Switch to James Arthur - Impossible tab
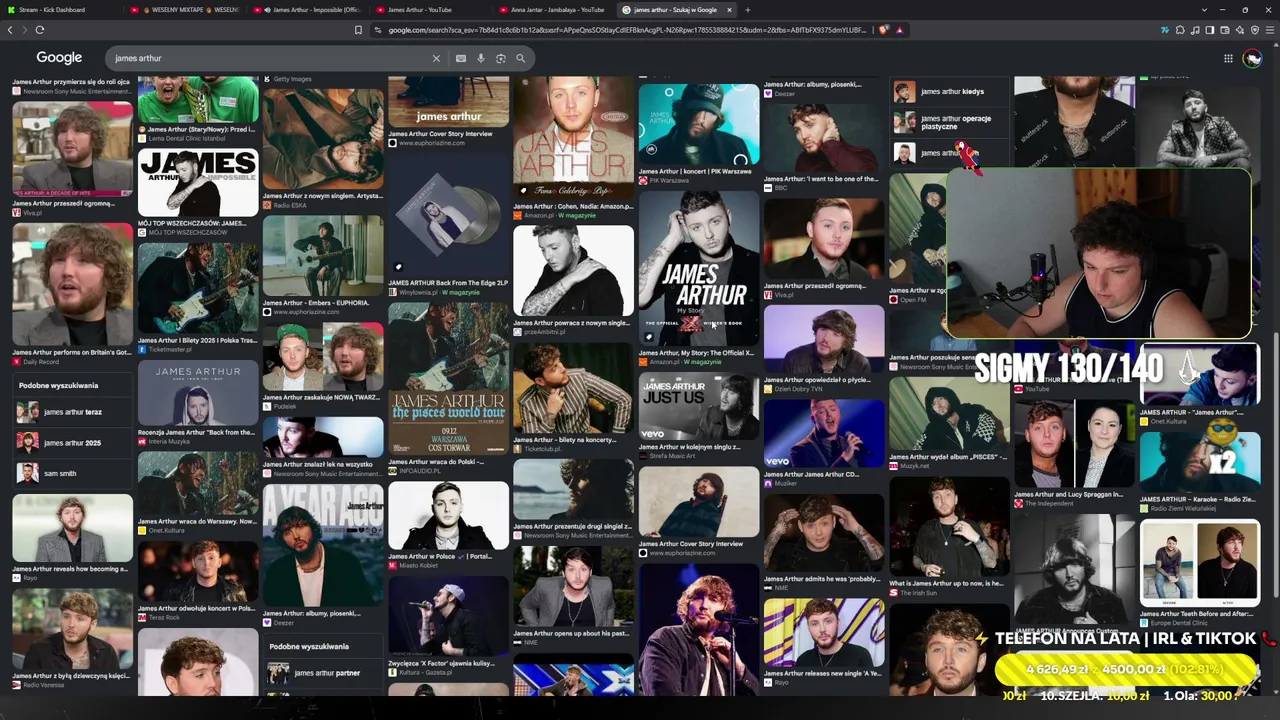The height and width of the screenshot is (720, 1280). (x=306, y=10)
